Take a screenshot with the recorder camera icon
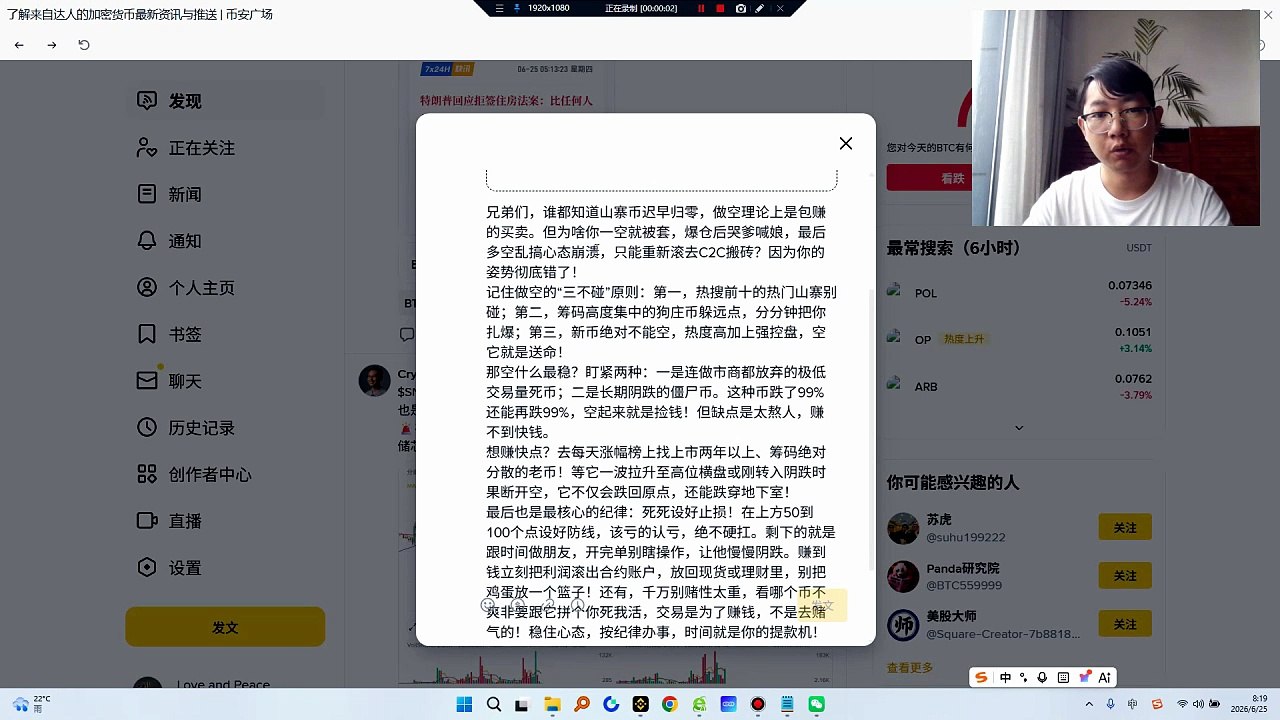 [740, 8]
